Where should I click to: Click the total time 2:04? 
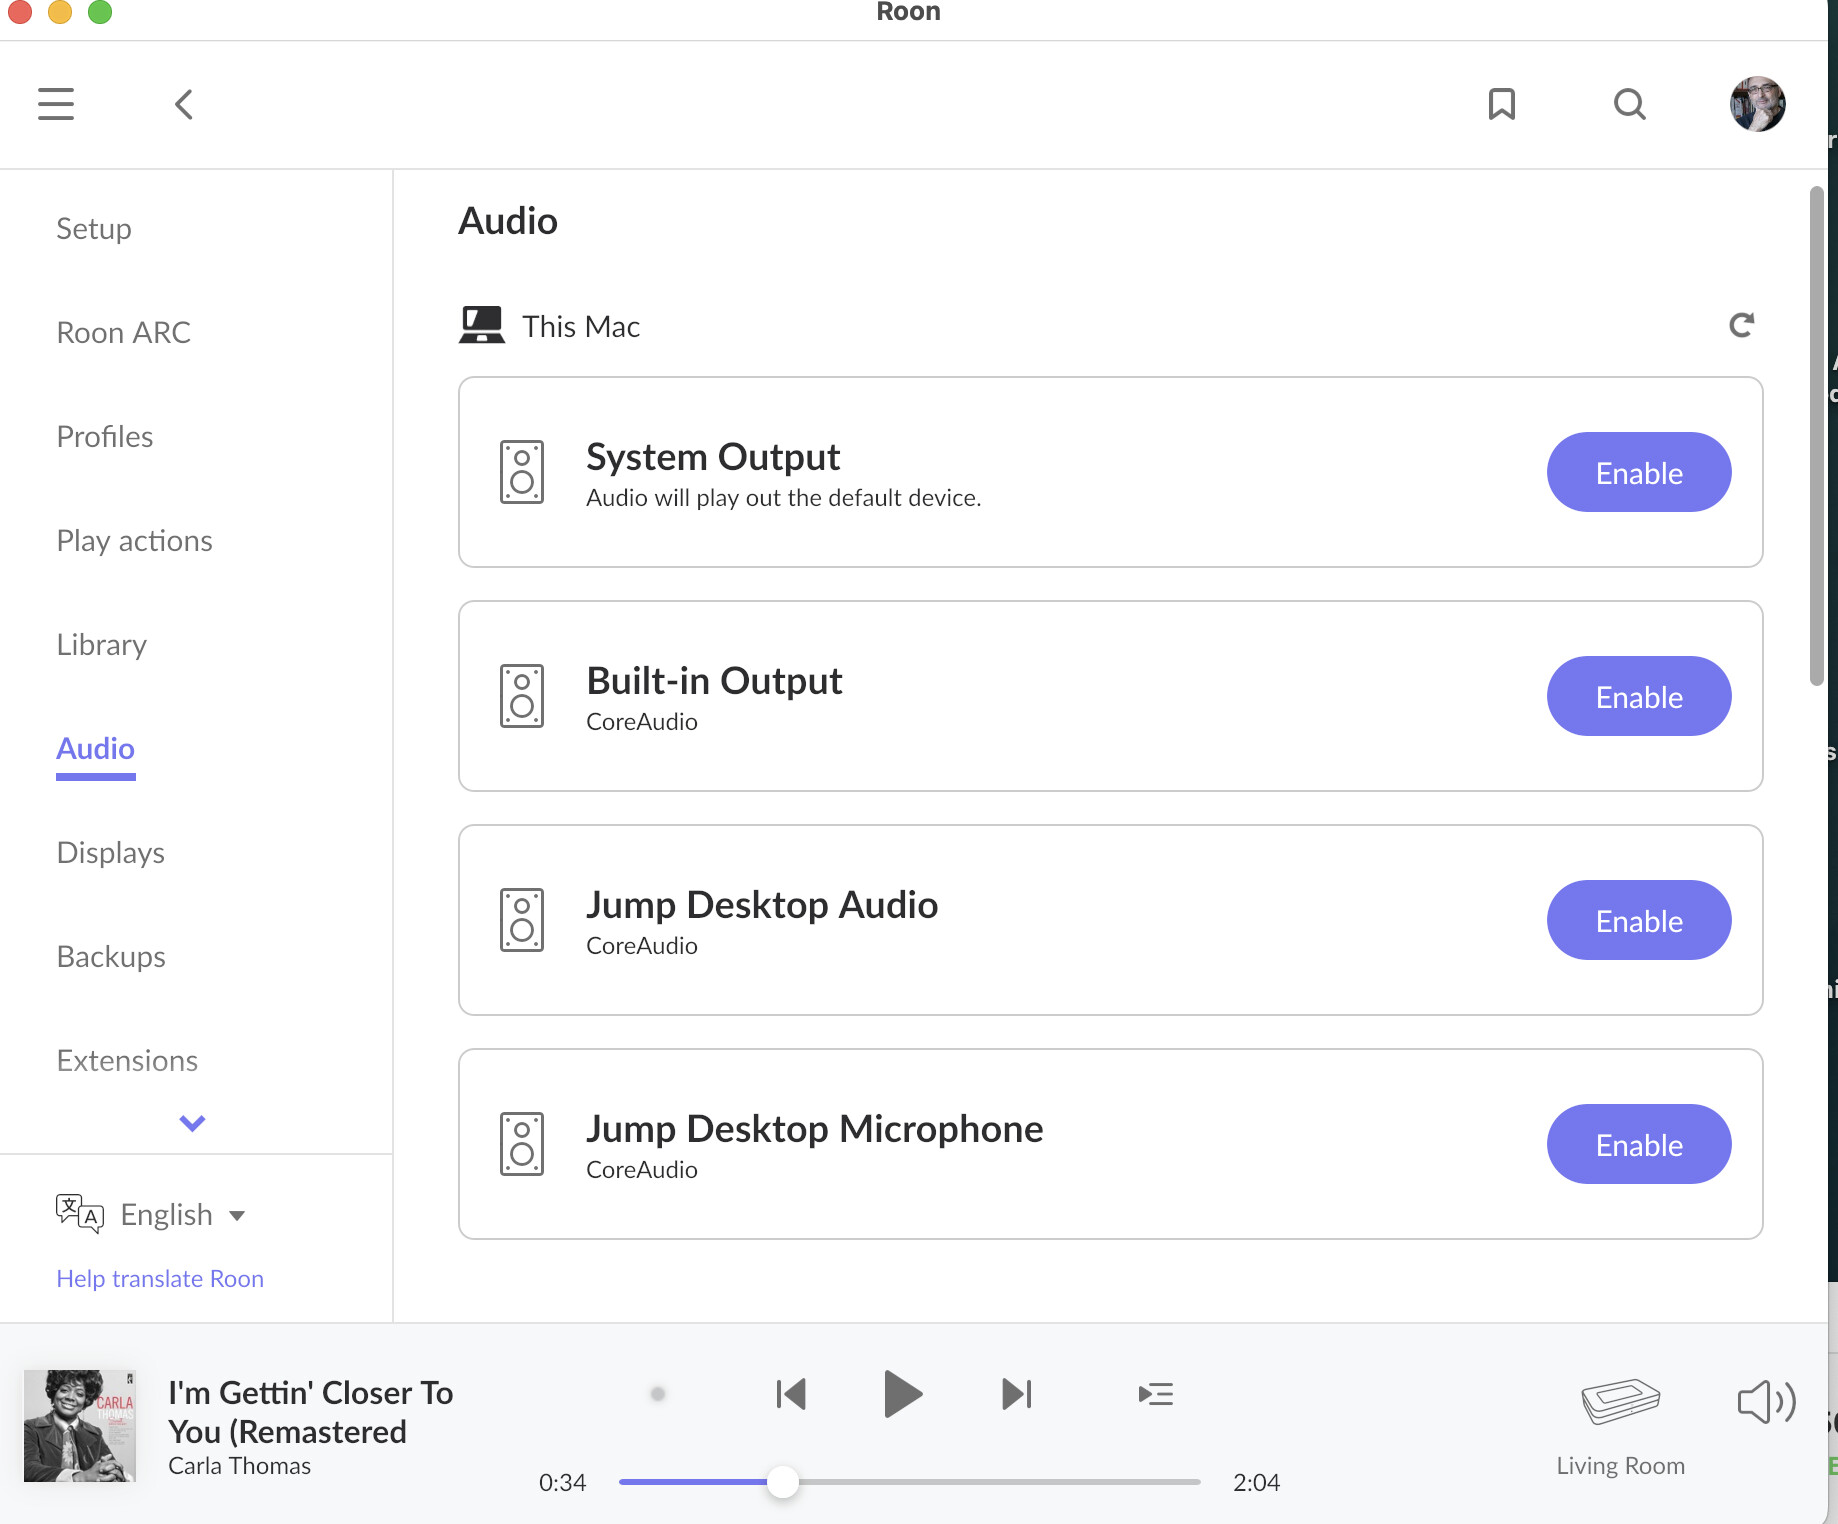click(x=1256, y=1482)
